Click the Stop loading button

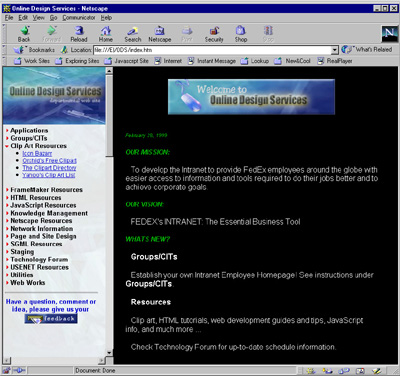(268, 34)
